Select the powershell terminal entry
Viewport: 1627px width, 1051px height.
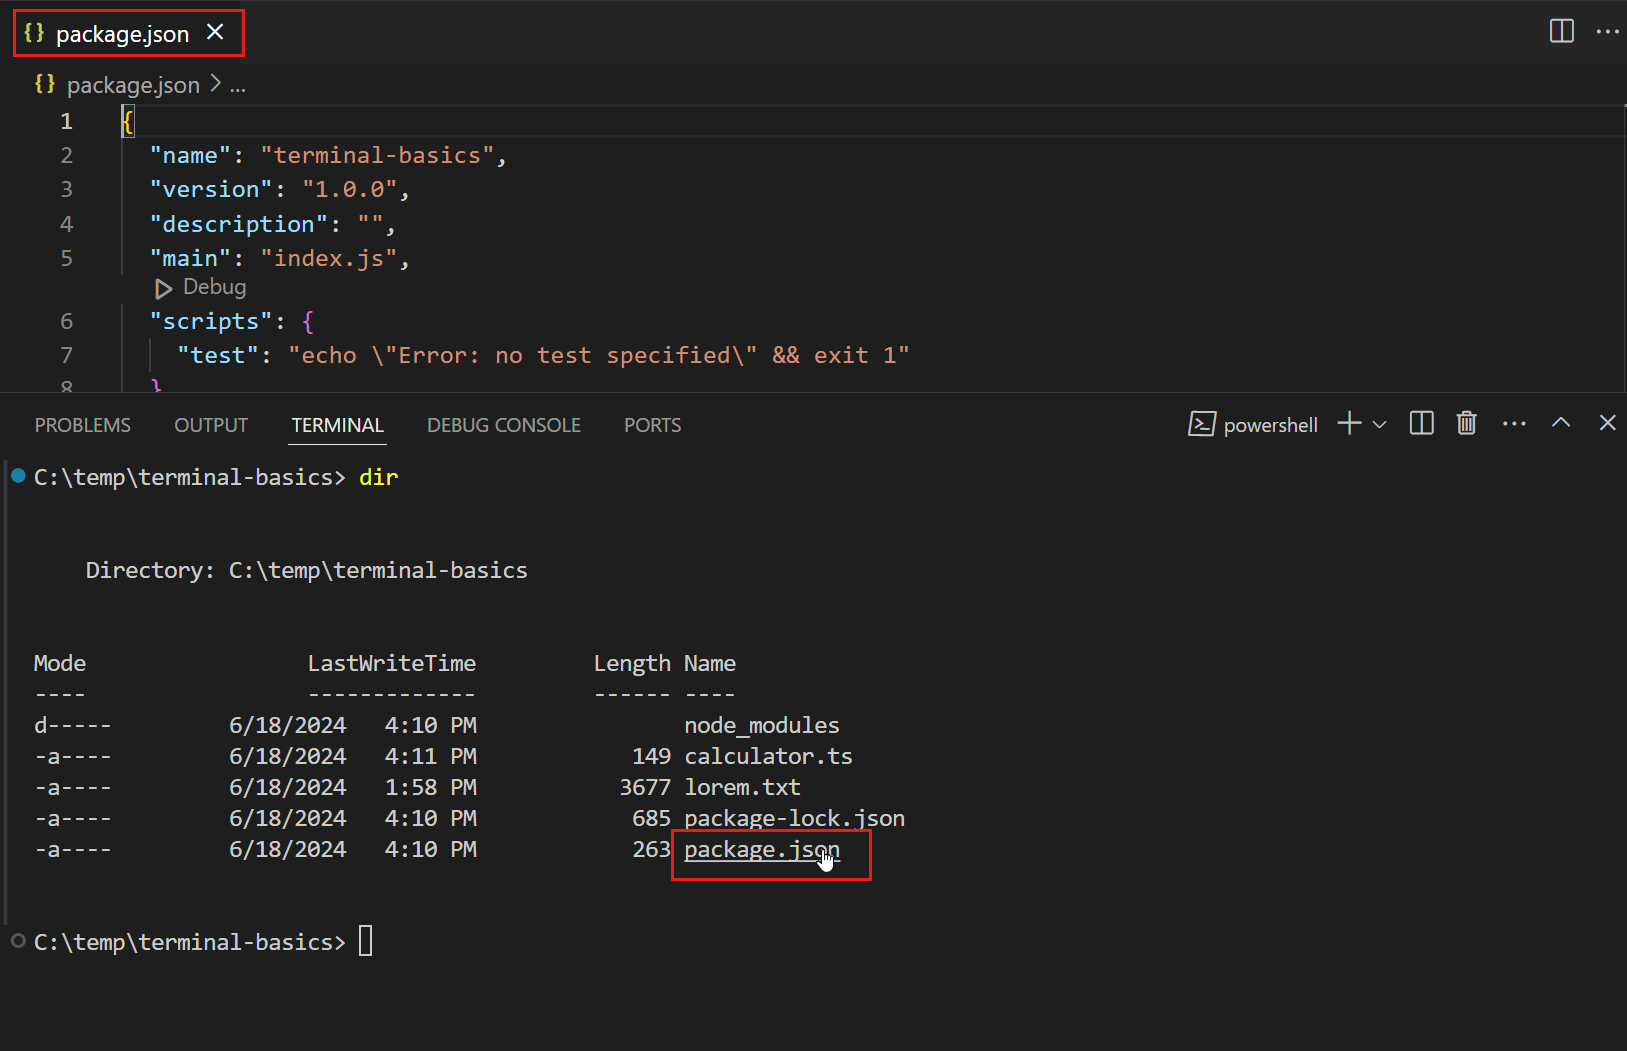coord(1269,424)
